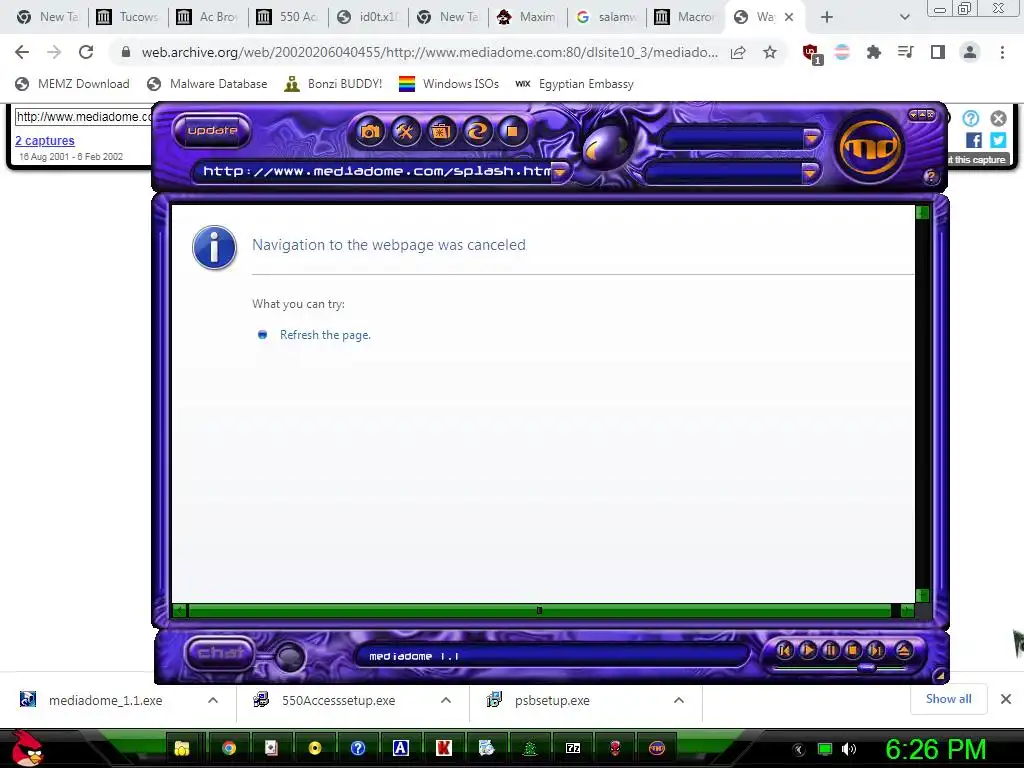The width and height of the screenshot is (1024, 768).
Task: Click Chrome forward arrow
Action: point(54,52)
